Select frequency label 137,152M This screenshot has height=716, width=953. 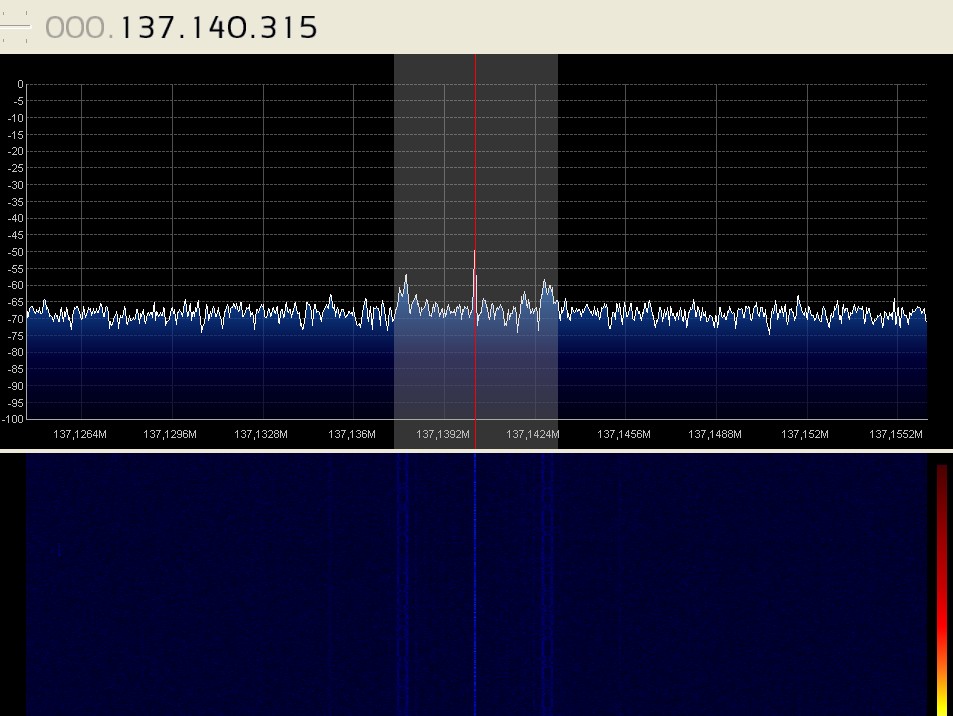(805, 435)
